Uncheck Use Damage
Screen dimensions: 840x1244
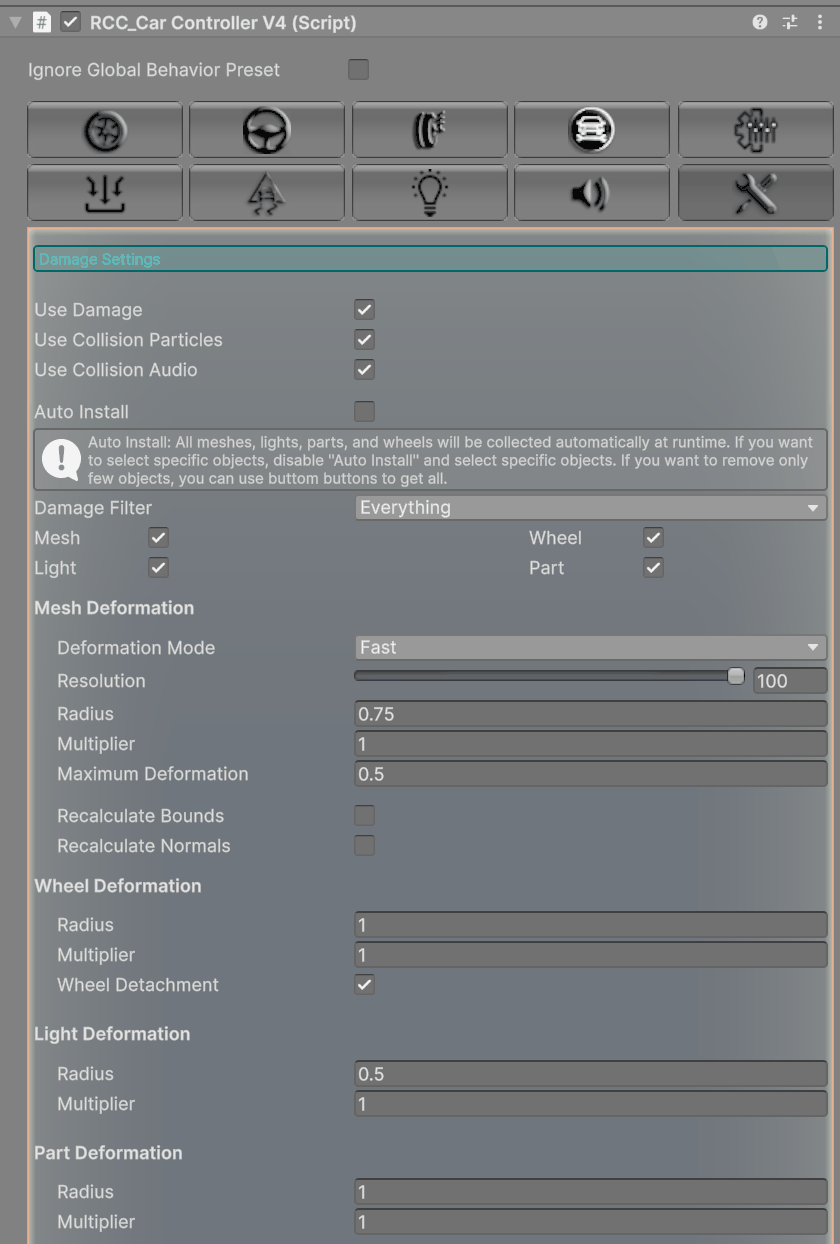364,310
